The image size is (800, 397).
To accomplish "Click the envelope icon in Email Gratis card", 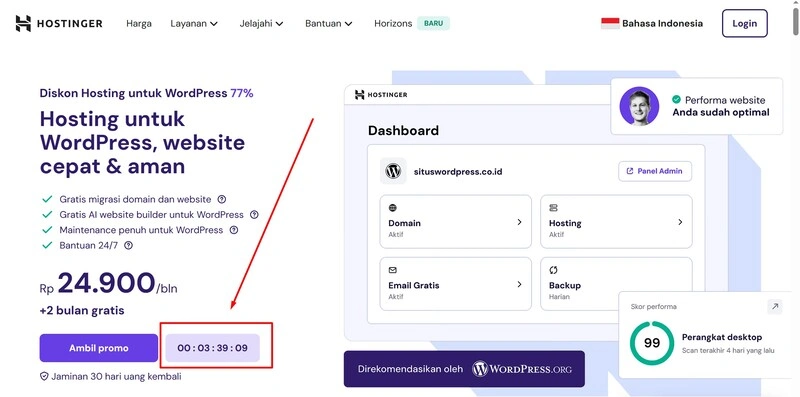I will (392, 270).
